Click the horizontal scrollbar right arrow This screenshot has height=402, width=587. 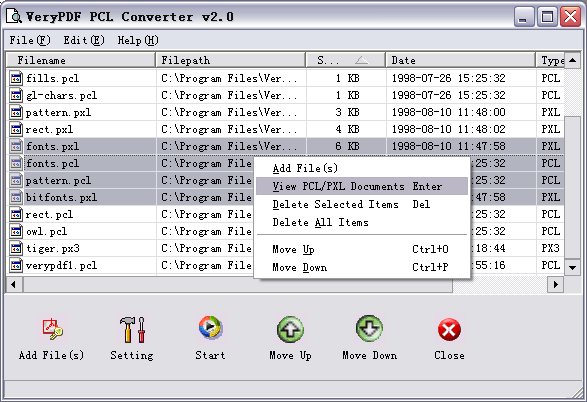[x=556, y=284]
